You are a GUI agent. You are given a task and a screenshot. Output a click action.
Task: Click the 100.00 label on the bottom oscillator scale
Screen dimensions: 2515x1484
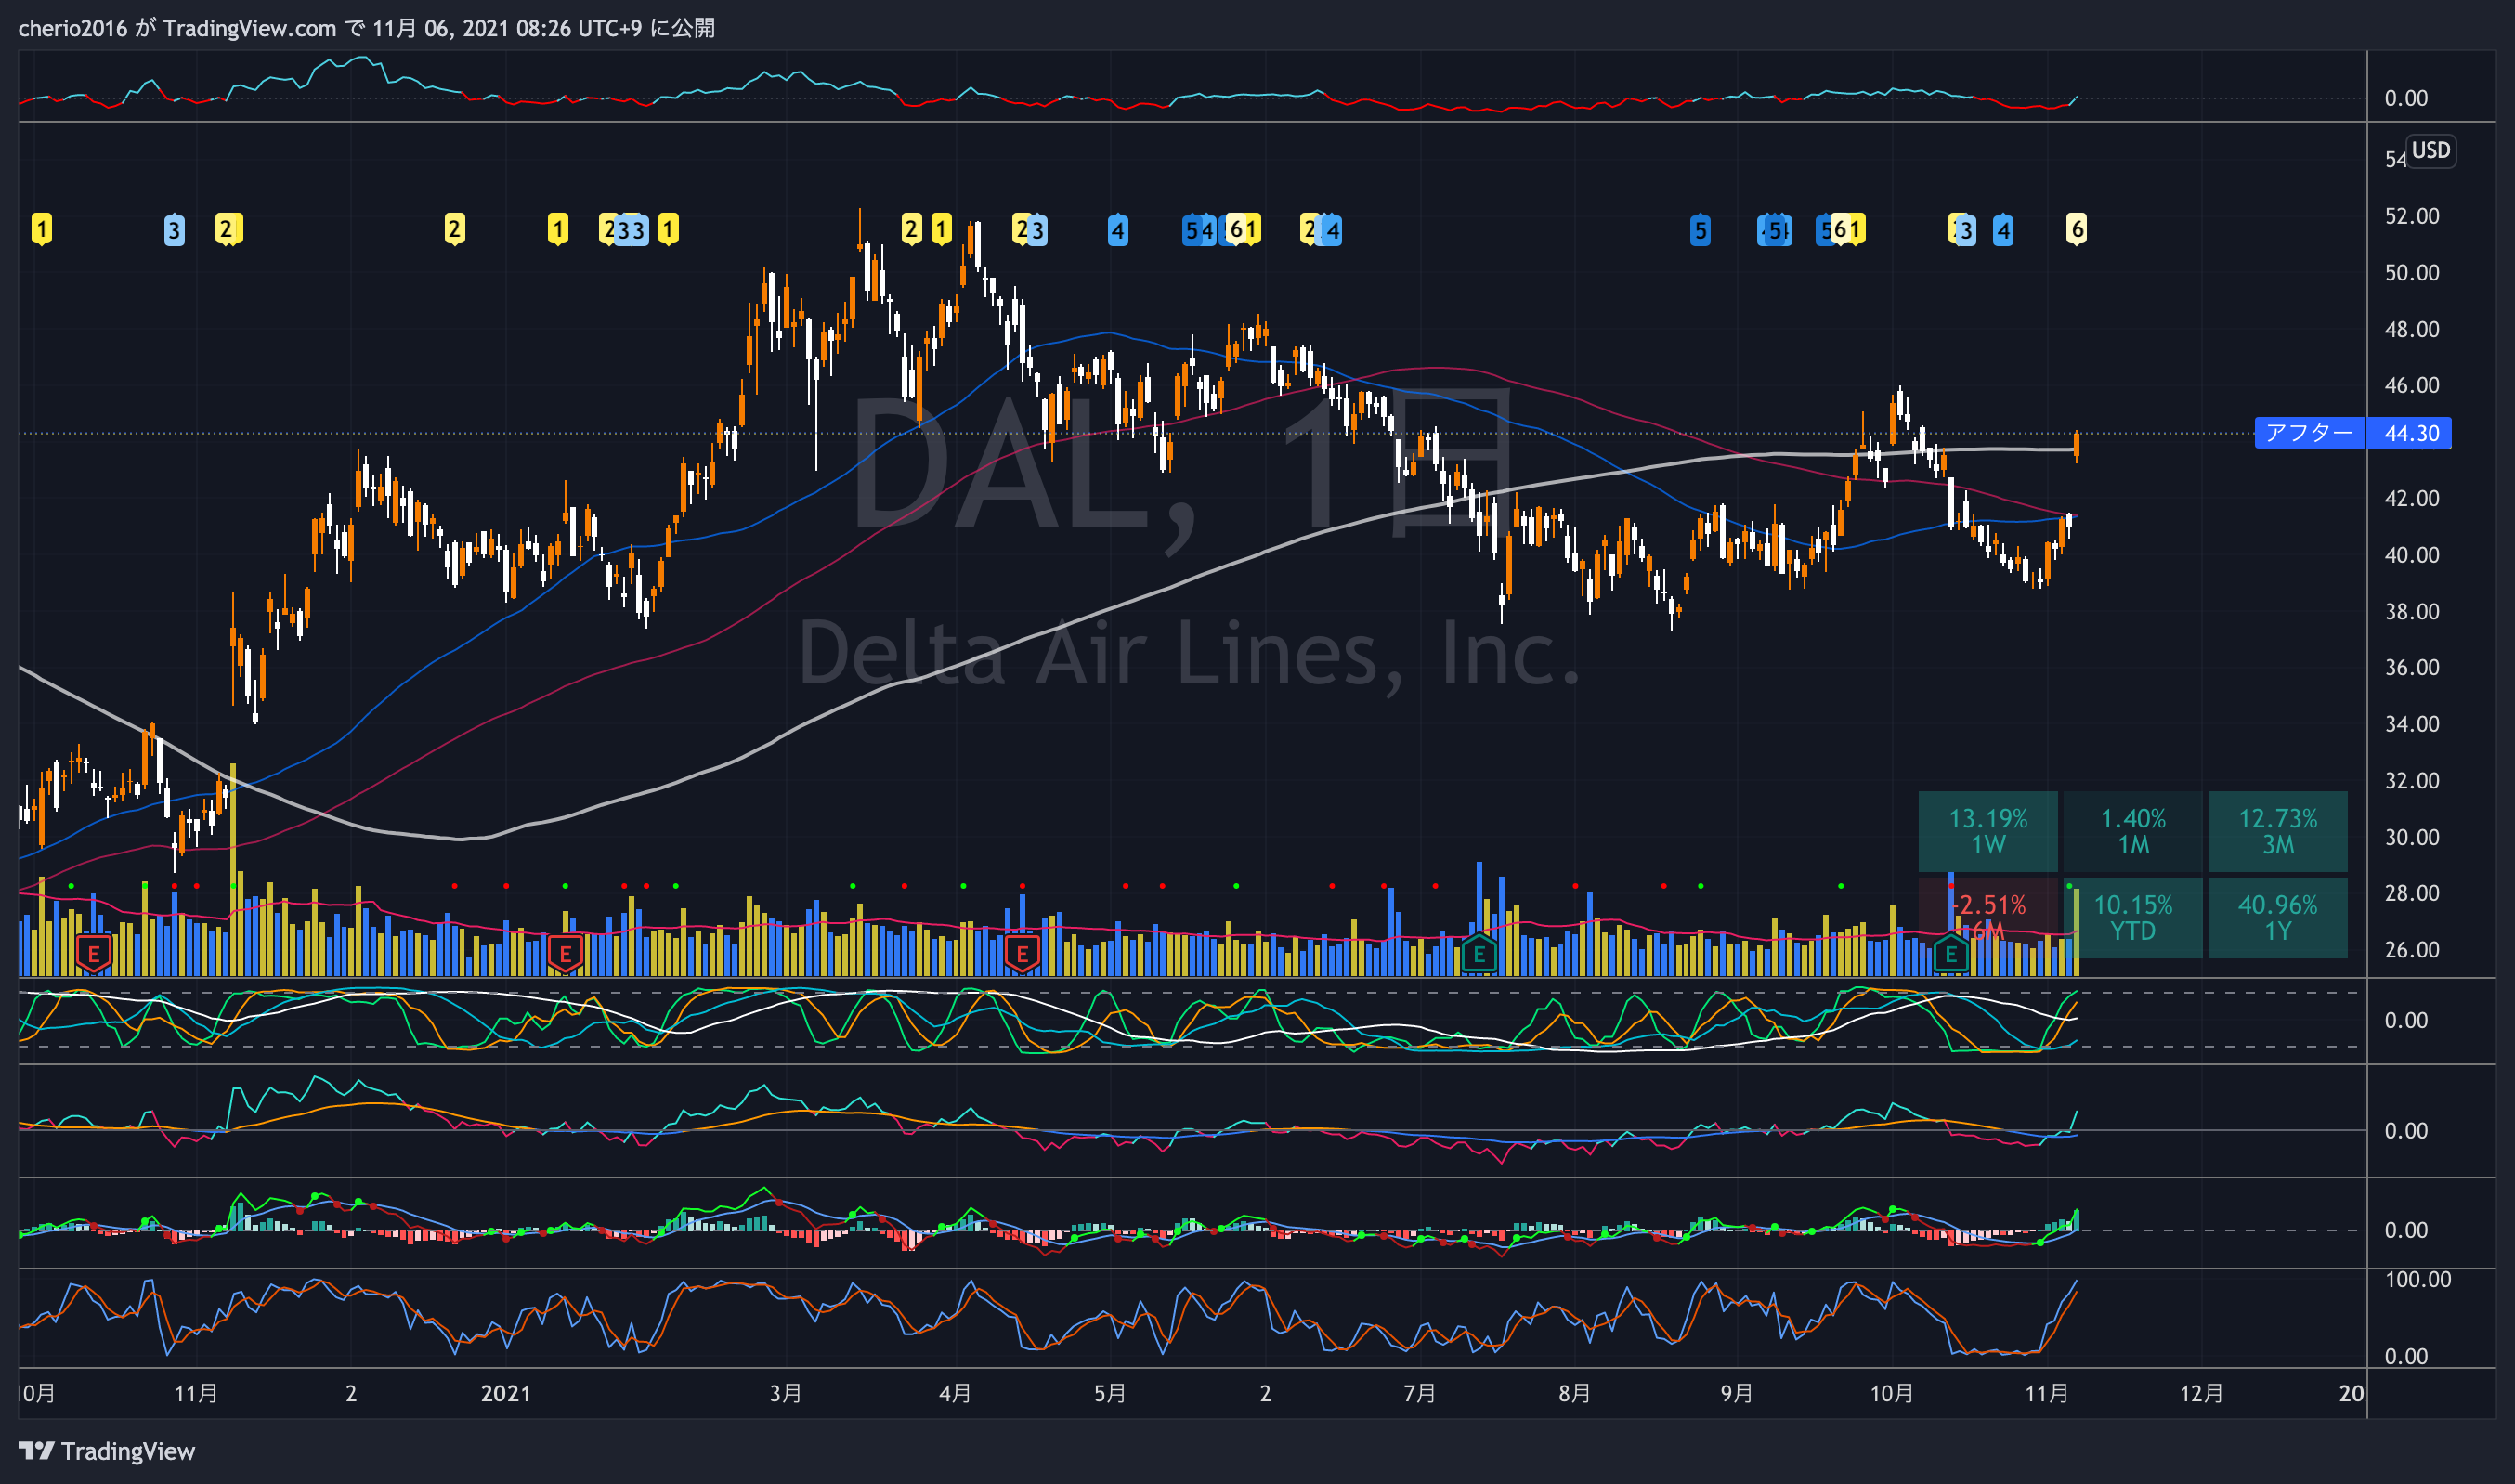2418,1279
